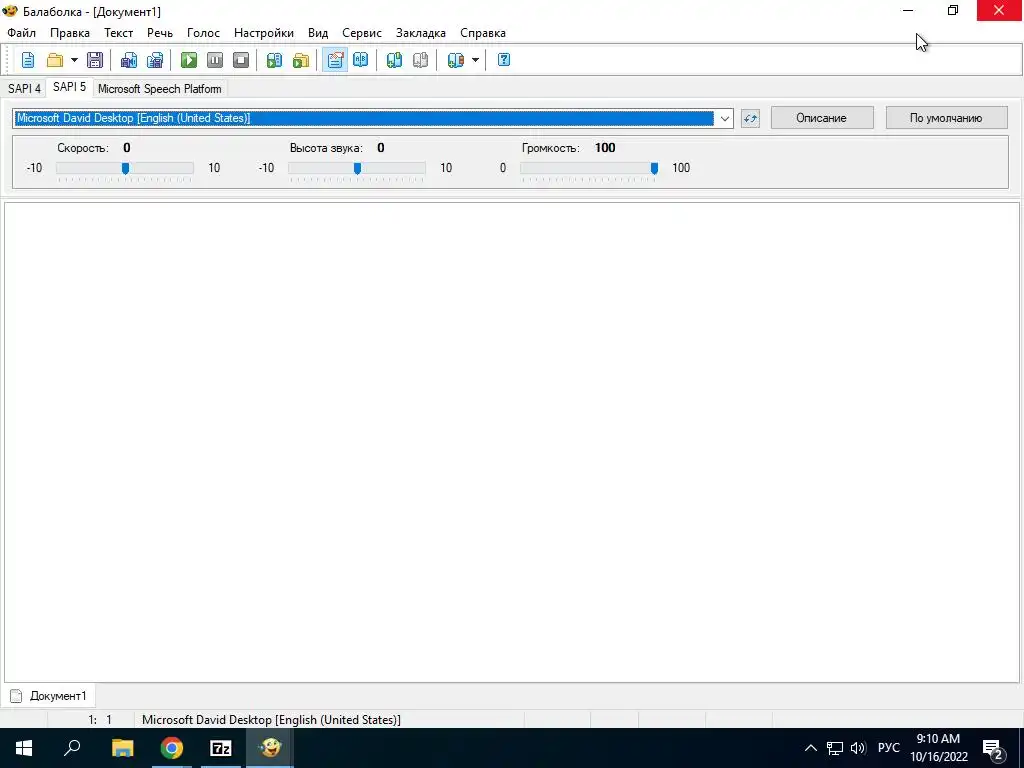Click the Громкость slider thumb
The height and width of the screenshot is (768, 1024).
(x=654, y=168)
